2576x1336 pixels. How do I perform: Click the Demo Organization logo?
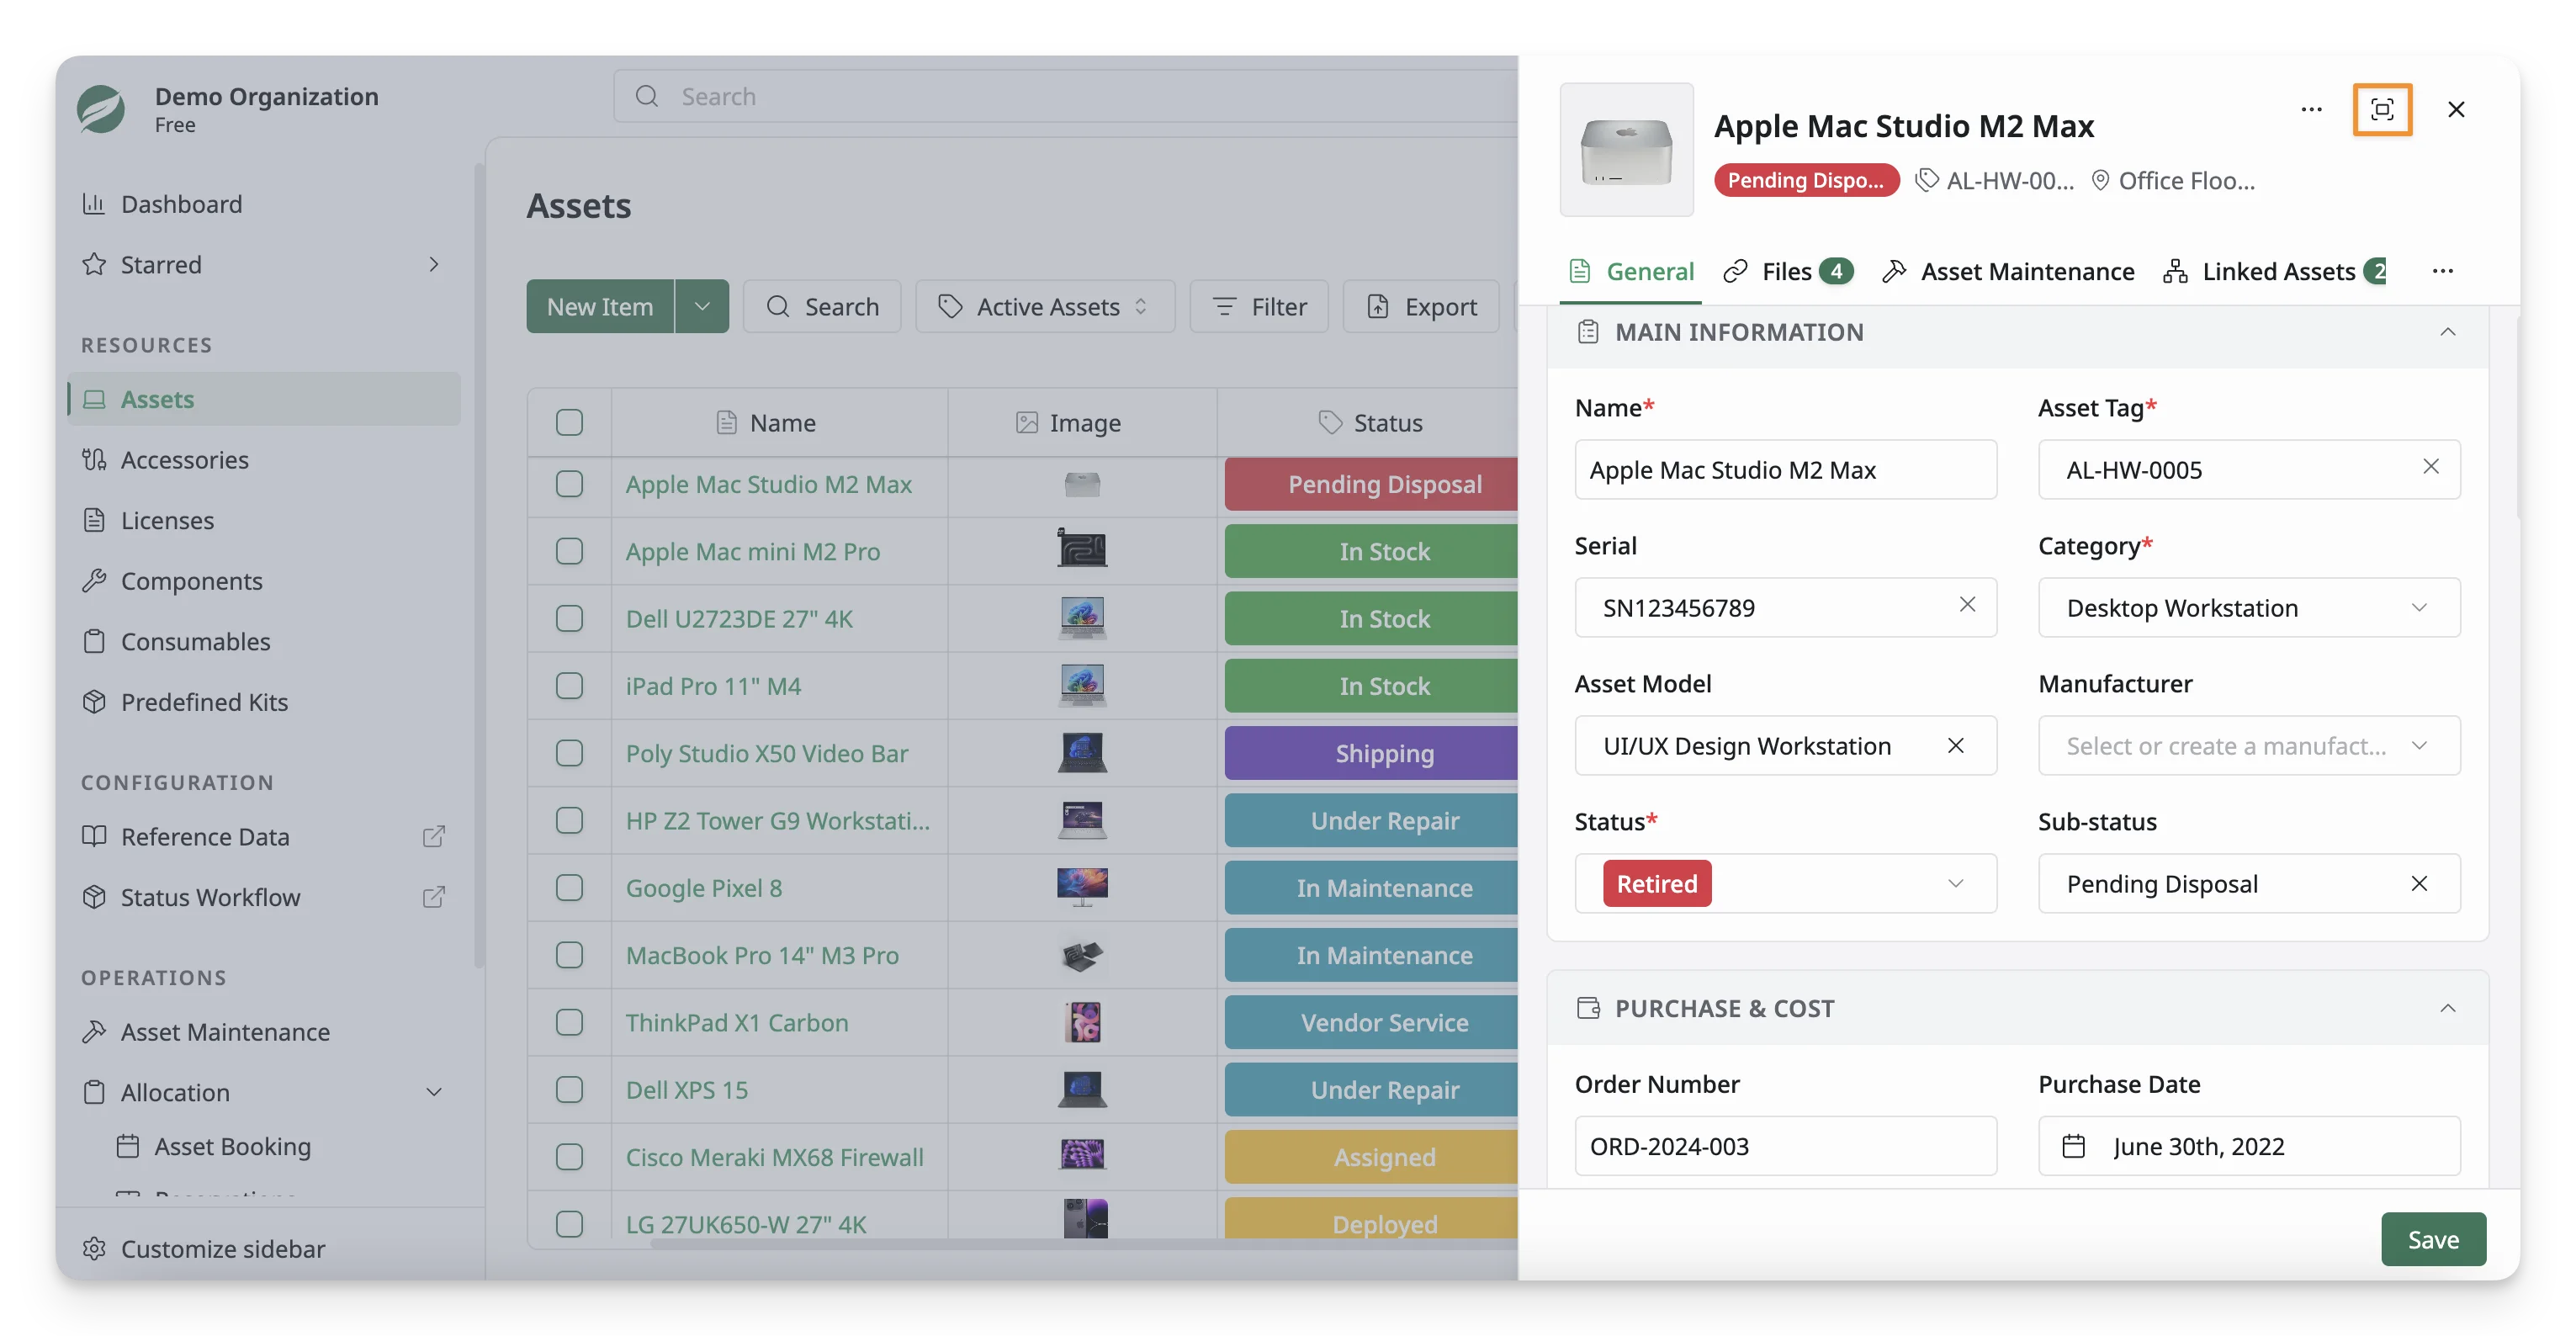tap(101, 109)
